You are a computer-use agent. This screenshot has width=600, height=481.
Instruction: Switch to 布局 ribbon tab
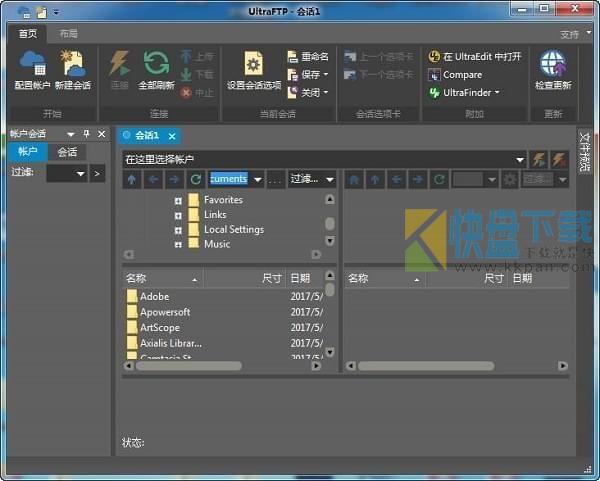69,34
